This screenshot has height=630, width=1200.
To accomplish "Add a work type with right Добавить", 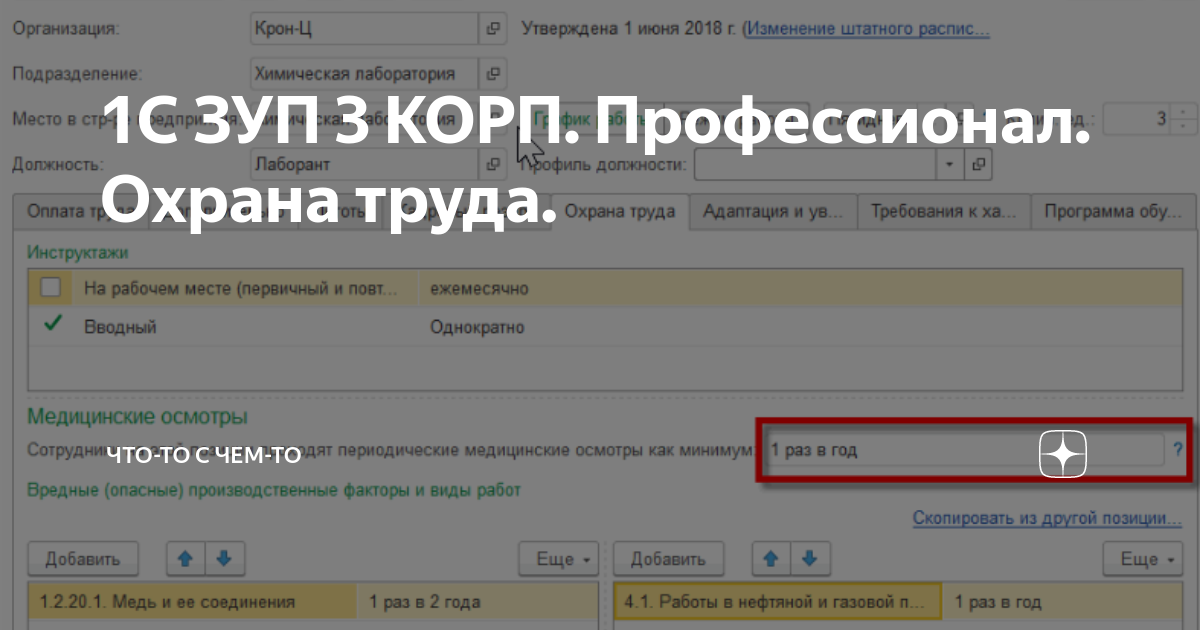I will 668,559.
